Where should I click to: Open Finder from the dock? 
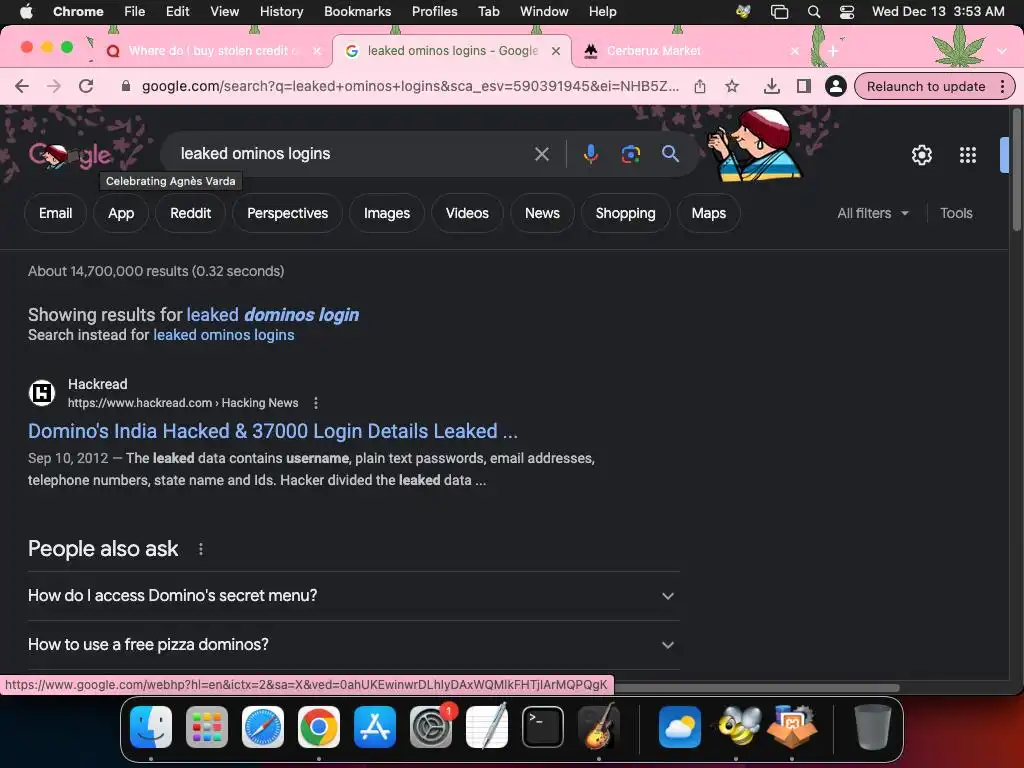151,727
